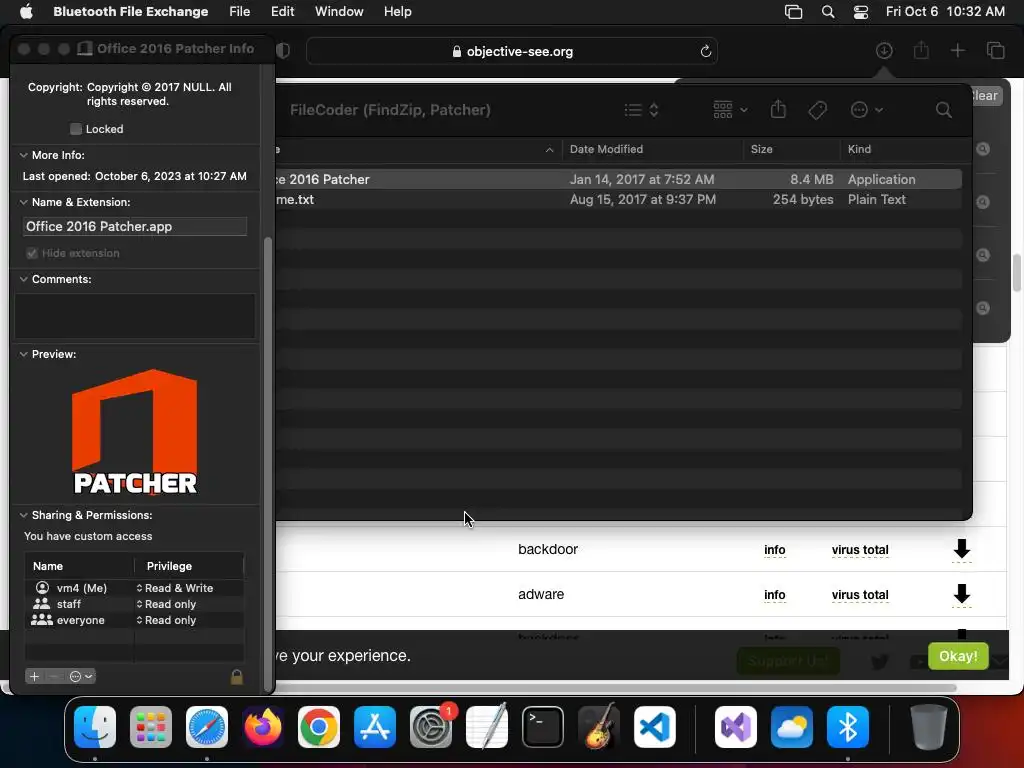
Task: Open Weather app in the Dock
Action: (x=792, y=727)
